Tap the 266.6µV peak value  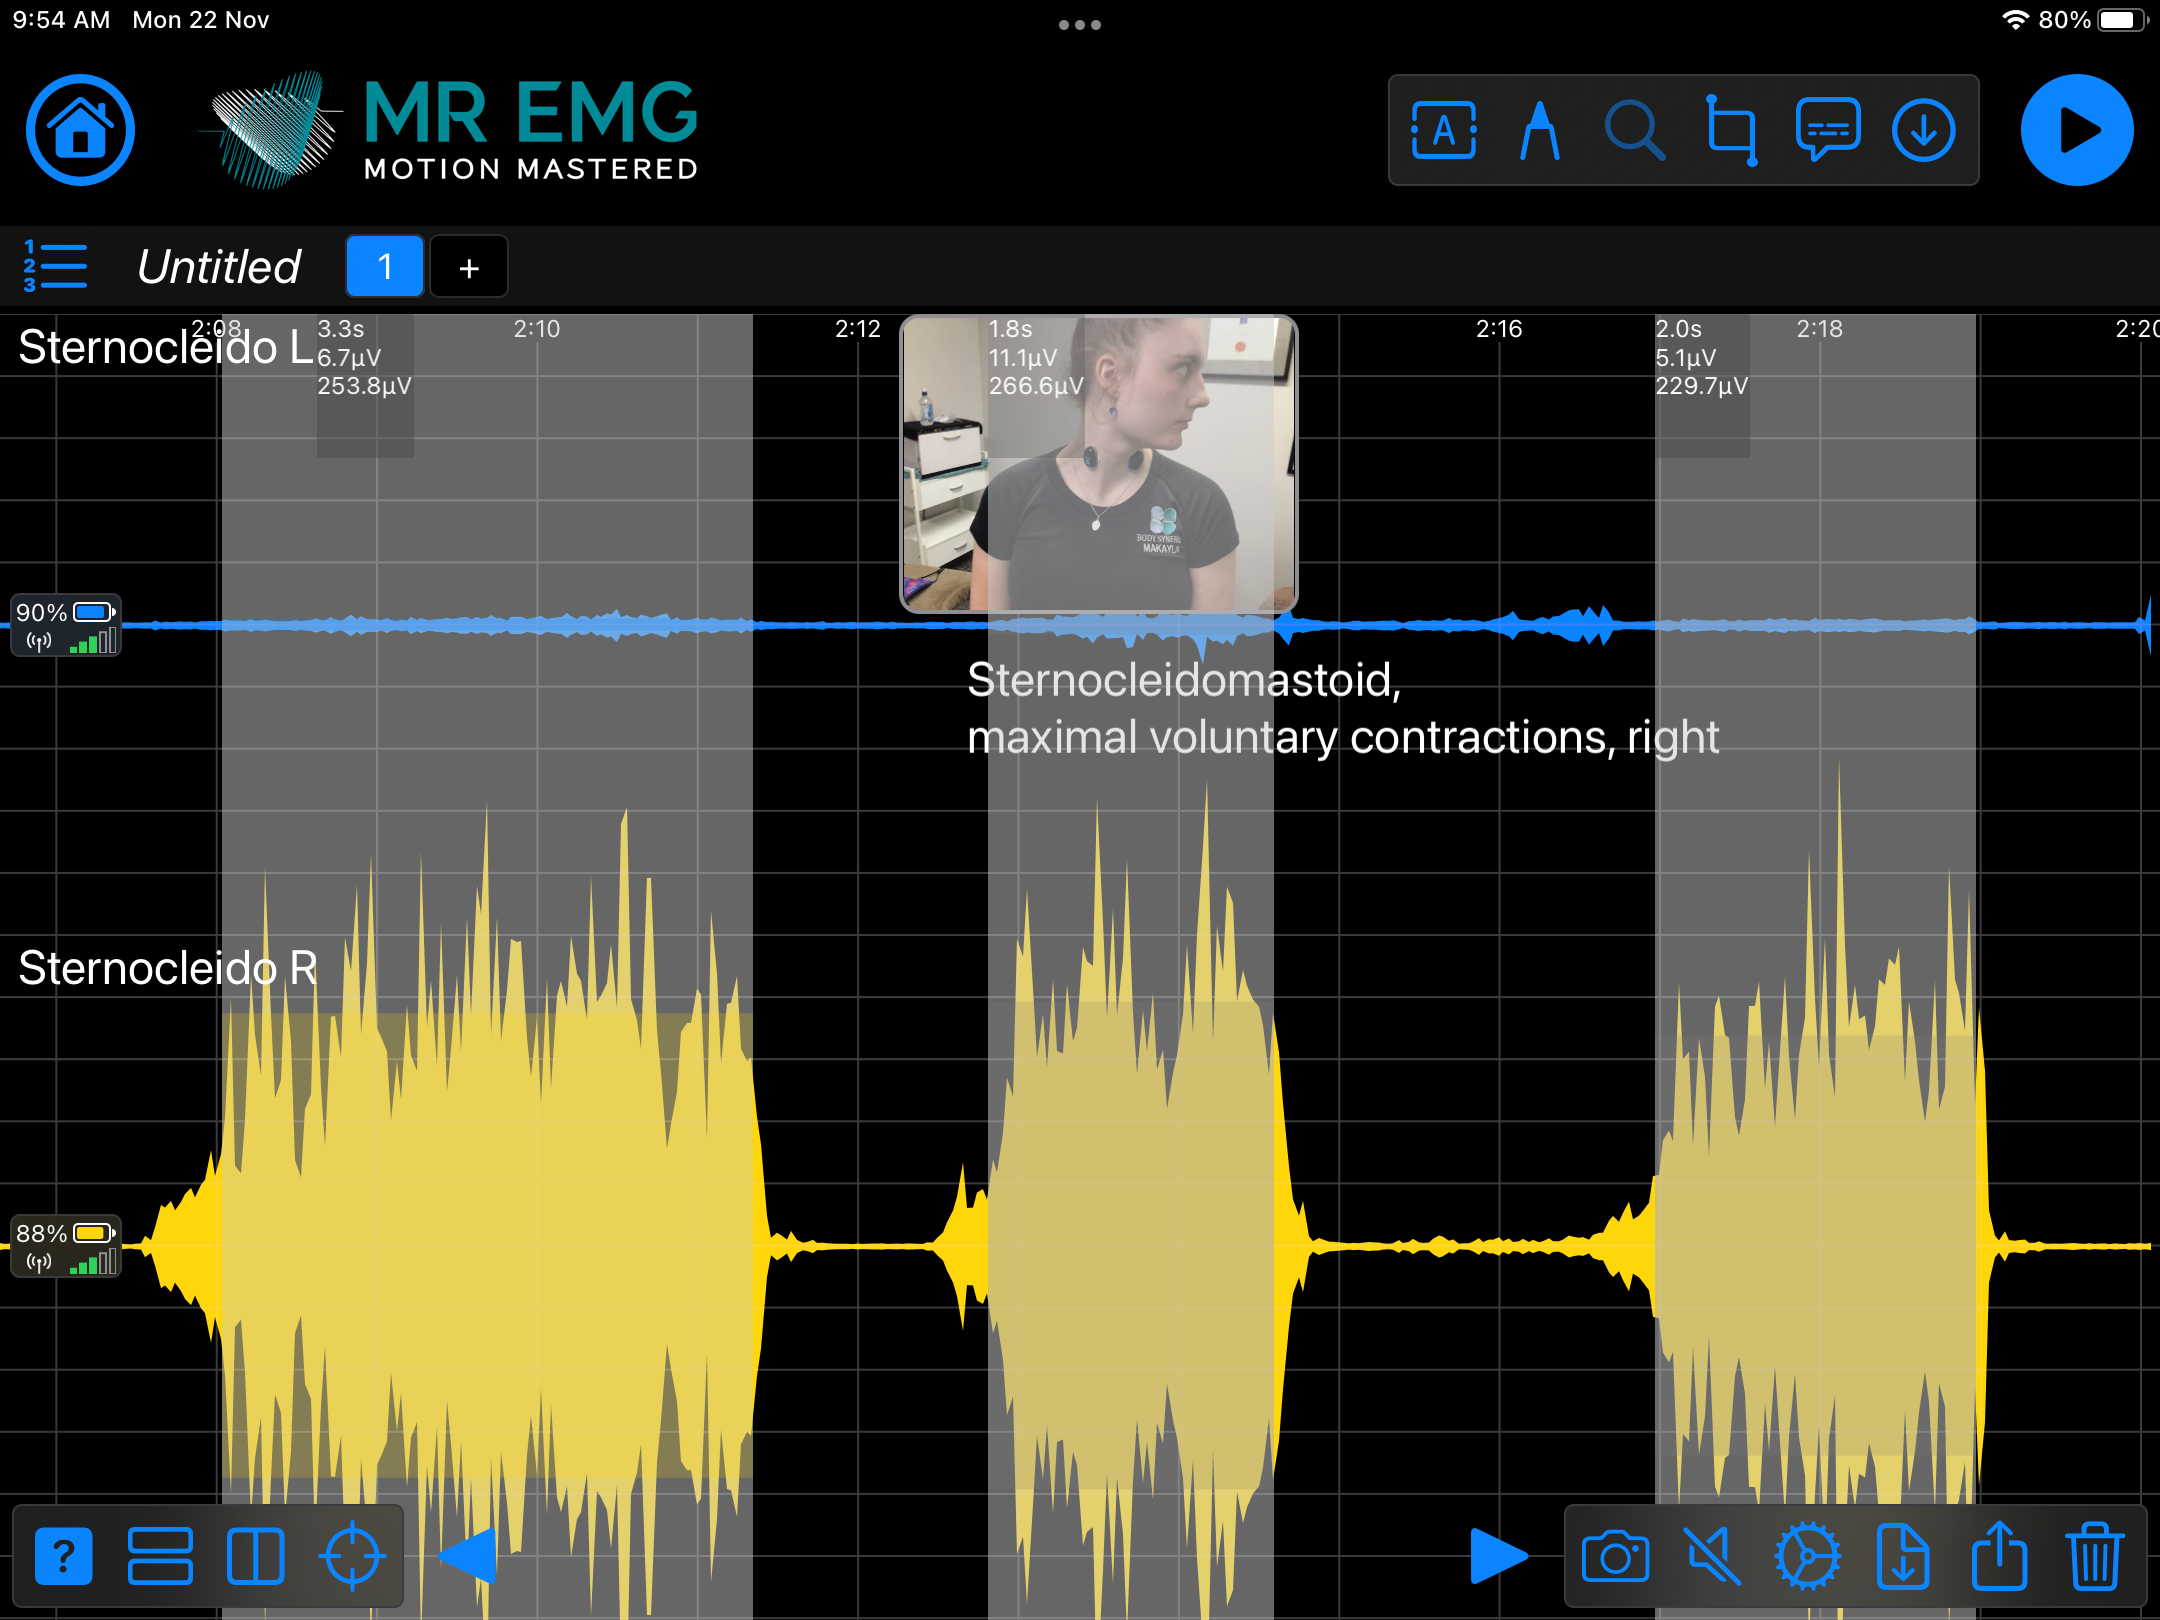coord(1036,386)
